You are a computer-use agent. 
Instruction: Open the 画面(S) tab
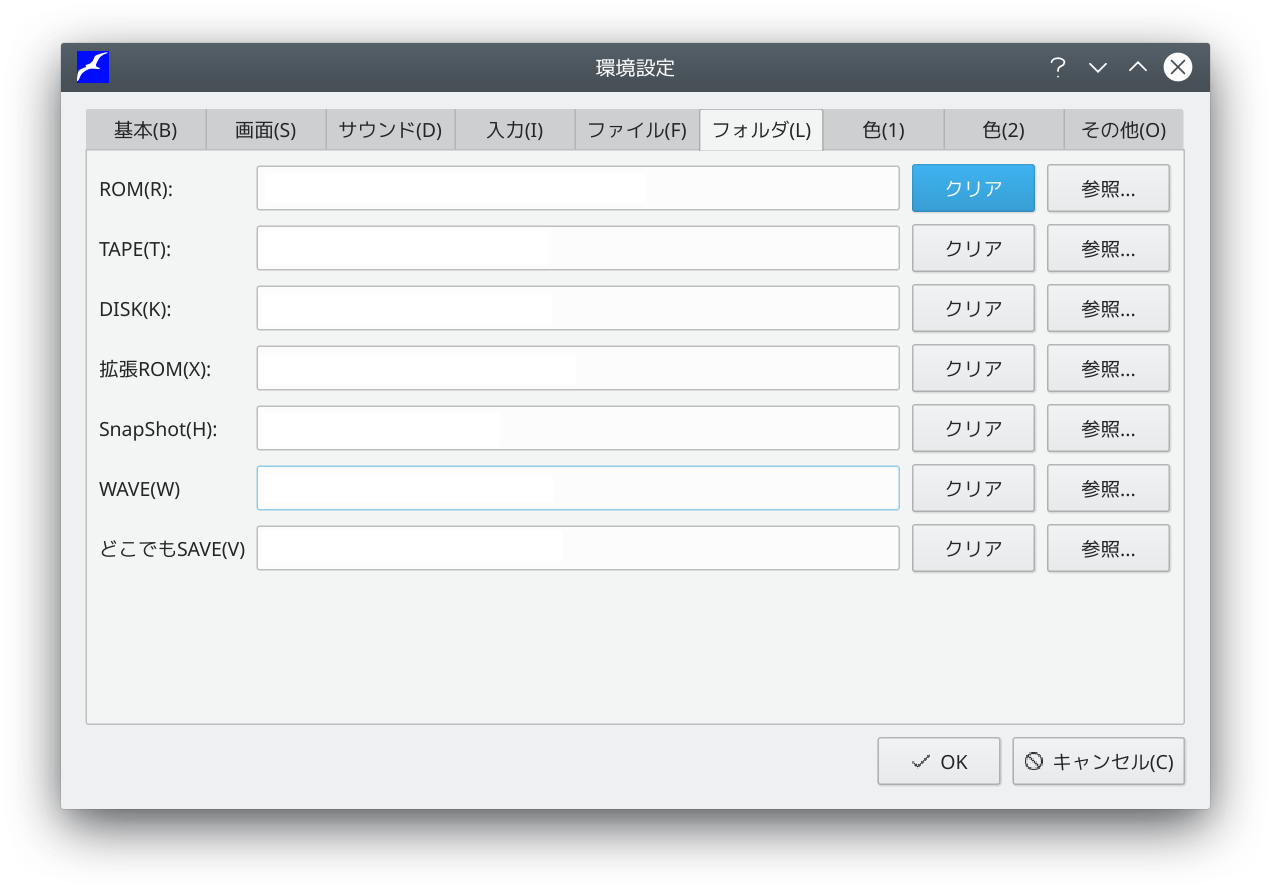266,130
